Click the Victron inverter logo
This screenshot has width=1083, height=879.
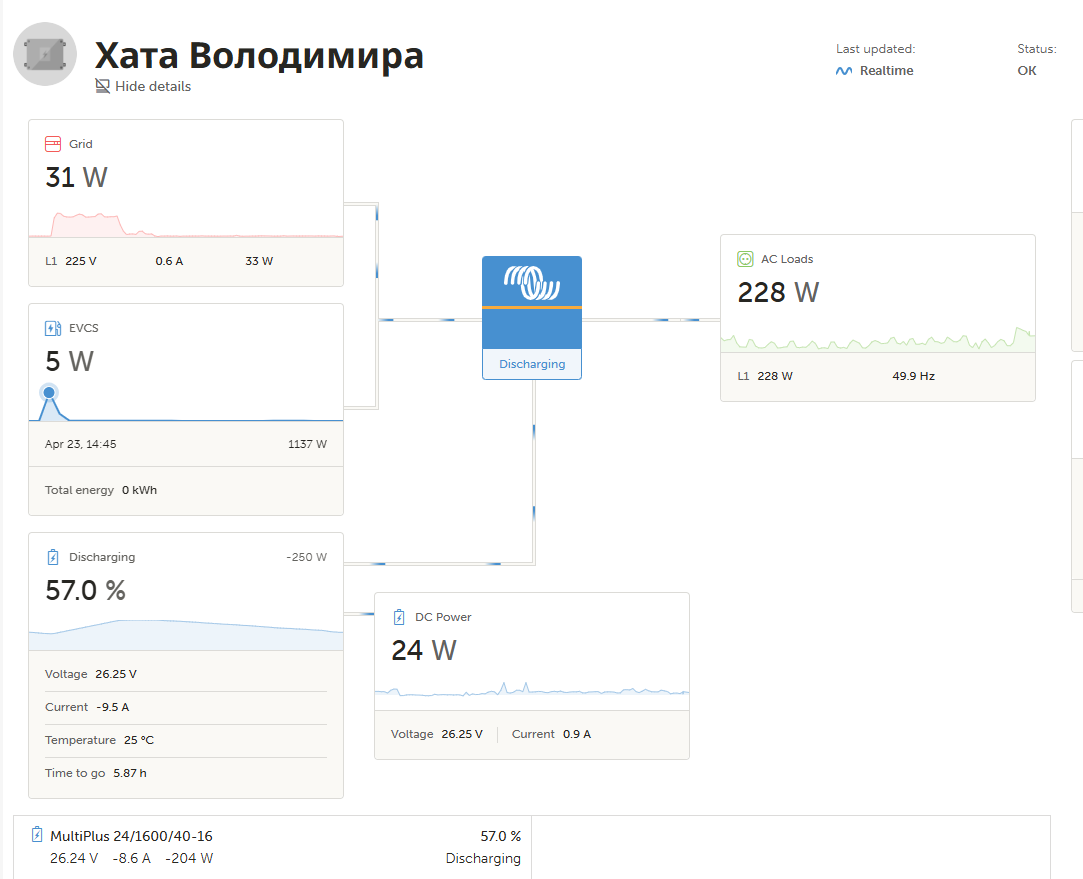[532, 283]
